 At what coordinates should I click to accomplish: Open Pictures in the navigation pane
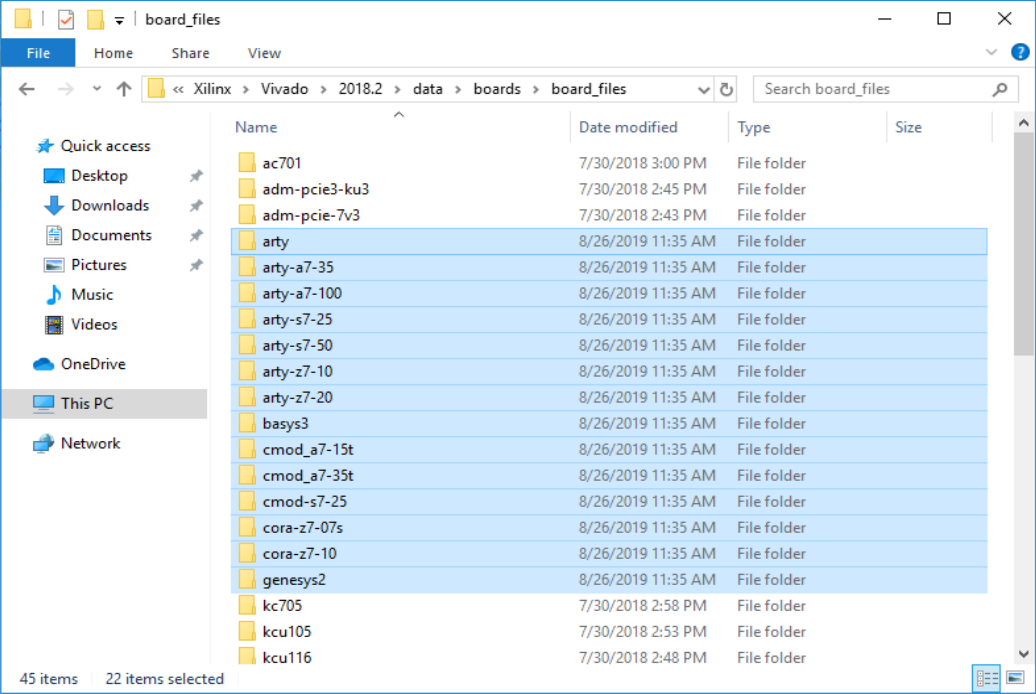pos(98,265)
